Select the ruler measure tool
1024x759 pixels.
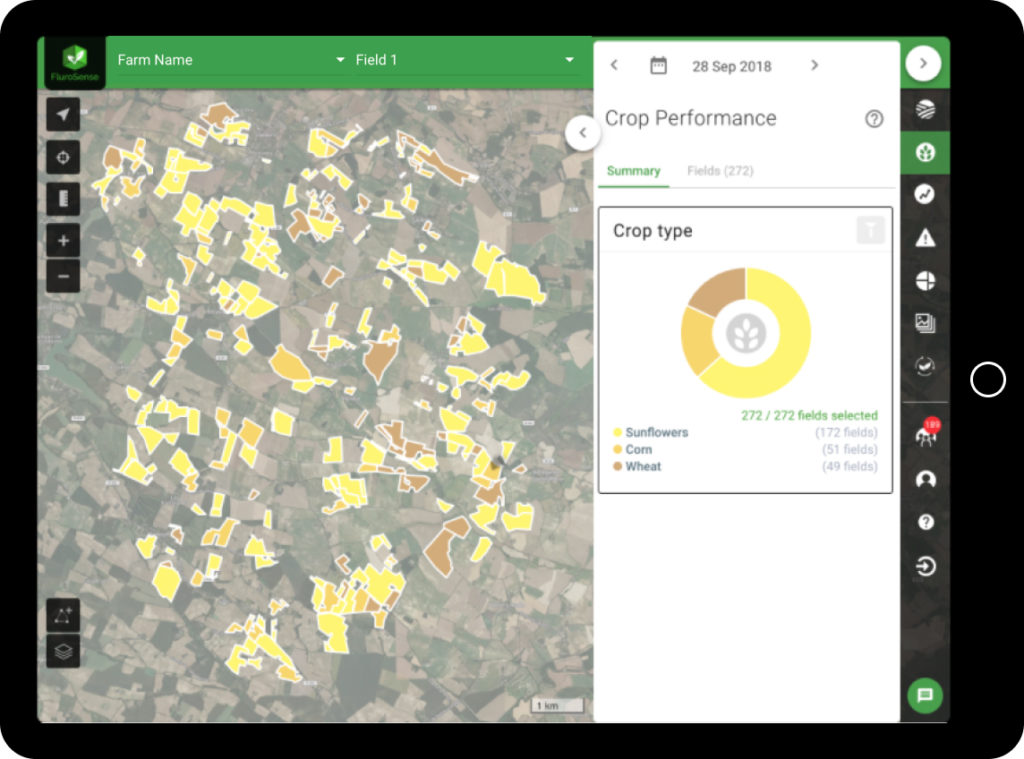pyautogui.click(x=63, y=199)
